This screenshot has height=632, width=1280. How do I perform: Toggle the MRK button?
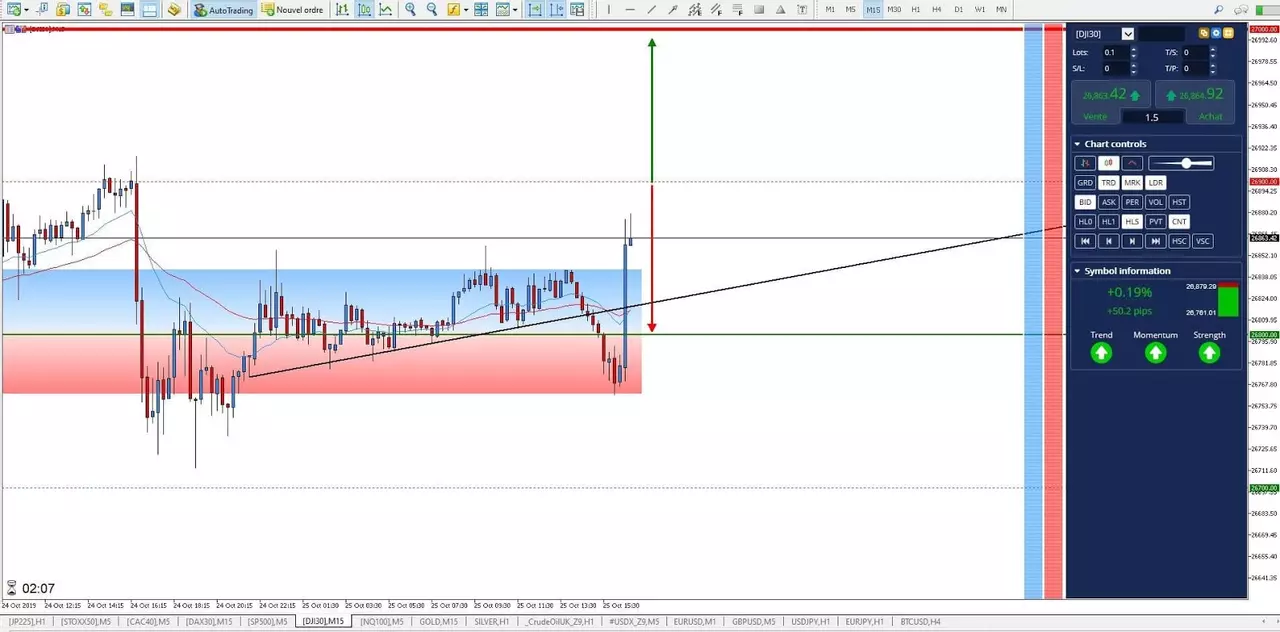[1132, 183]
